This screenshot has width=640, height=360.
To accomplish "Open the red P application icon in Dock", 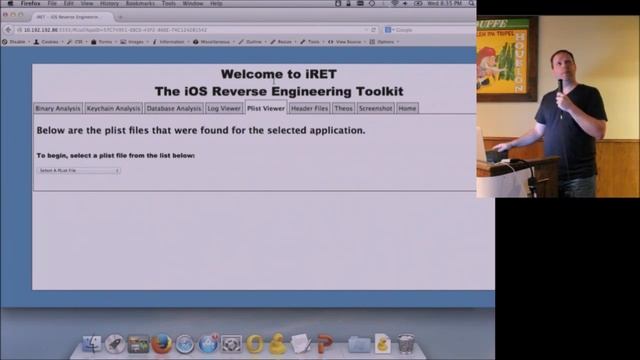I will click(x=324, y=344).
